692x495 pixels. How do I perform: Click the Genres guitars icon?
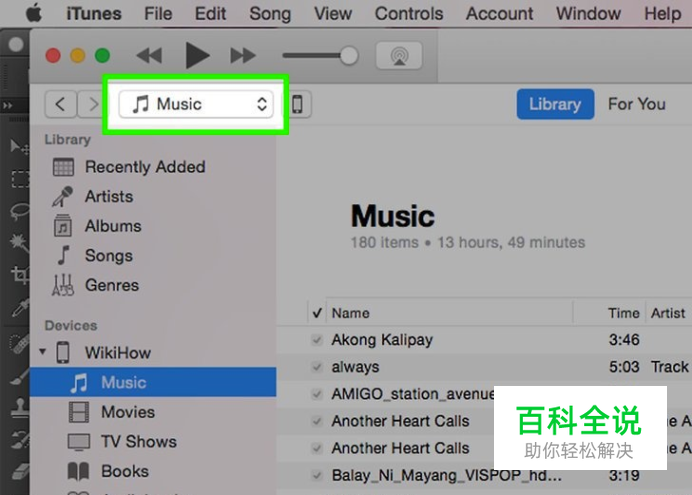click(x=63, y=285)
